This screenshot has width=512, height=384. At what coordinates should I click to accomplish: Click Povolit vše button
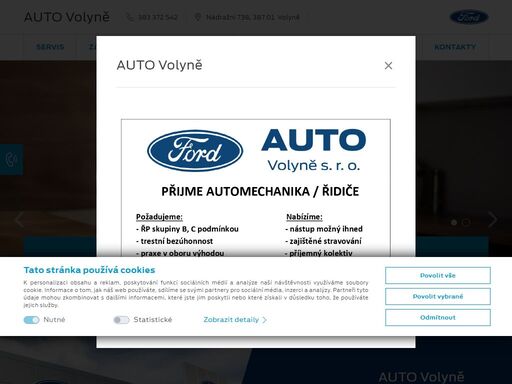[438, 275]
